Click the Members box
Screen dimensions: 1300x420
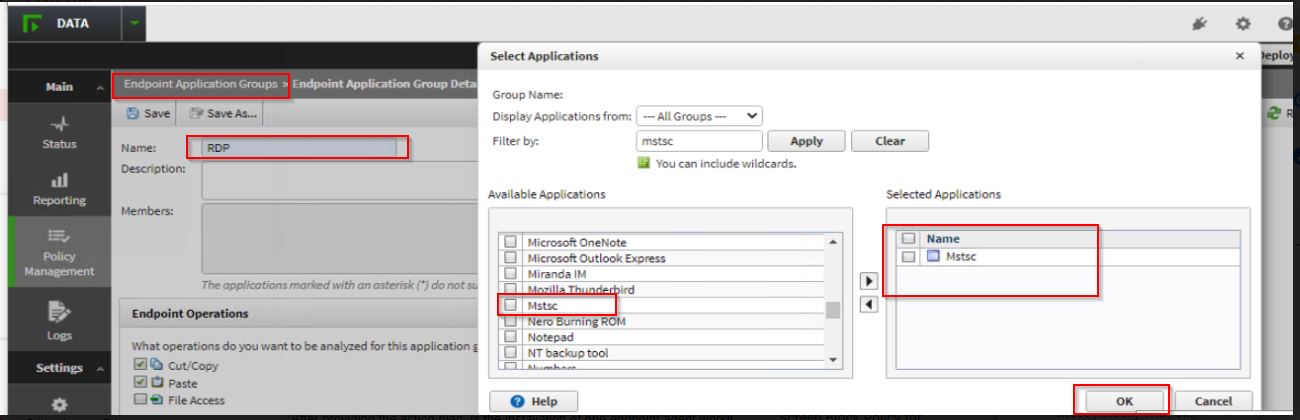(340, 238)
